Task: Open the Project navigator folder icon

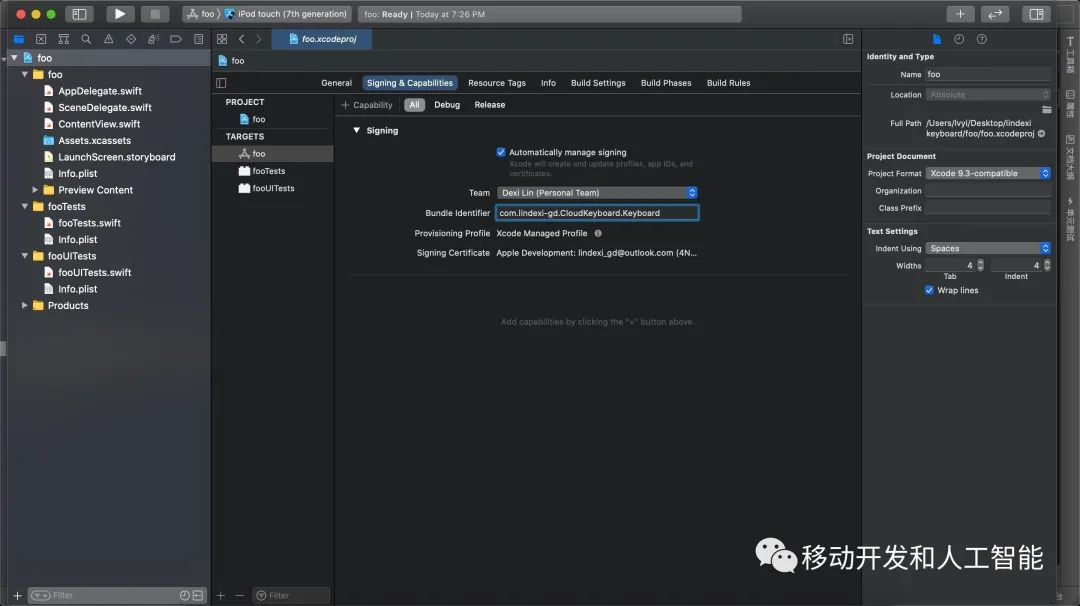Action: tap(19, 39)
